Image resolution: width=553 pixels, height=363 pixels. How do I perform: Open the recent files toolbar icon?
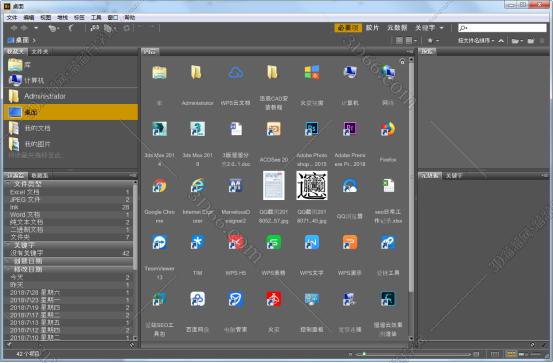[53, 28]
